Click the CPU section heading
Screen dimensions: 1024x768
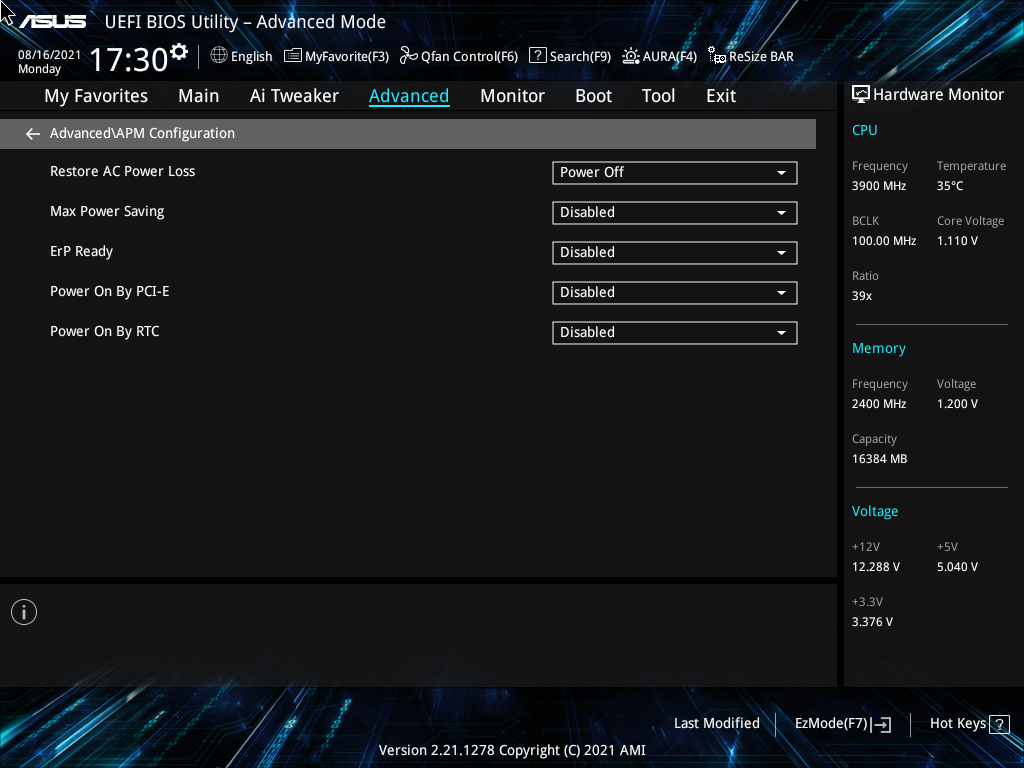coord(865,130)
